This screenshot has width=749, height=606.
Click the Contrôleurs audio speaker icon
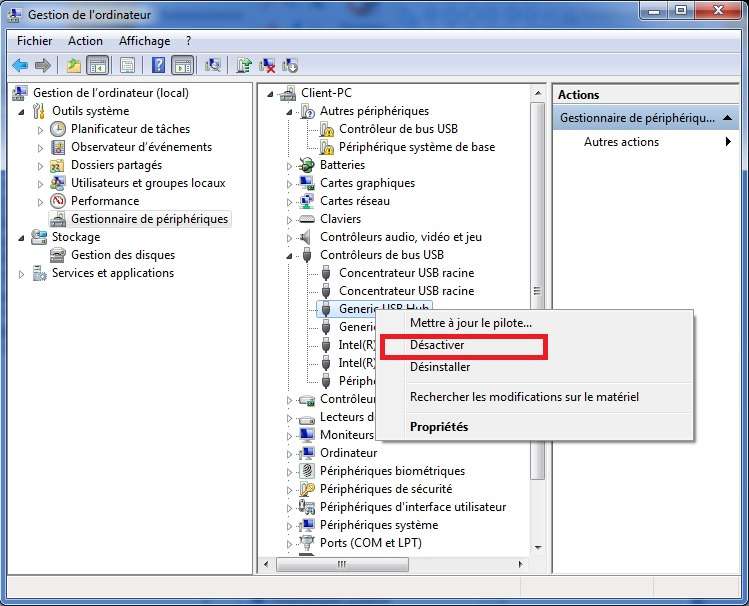[304, 237]
